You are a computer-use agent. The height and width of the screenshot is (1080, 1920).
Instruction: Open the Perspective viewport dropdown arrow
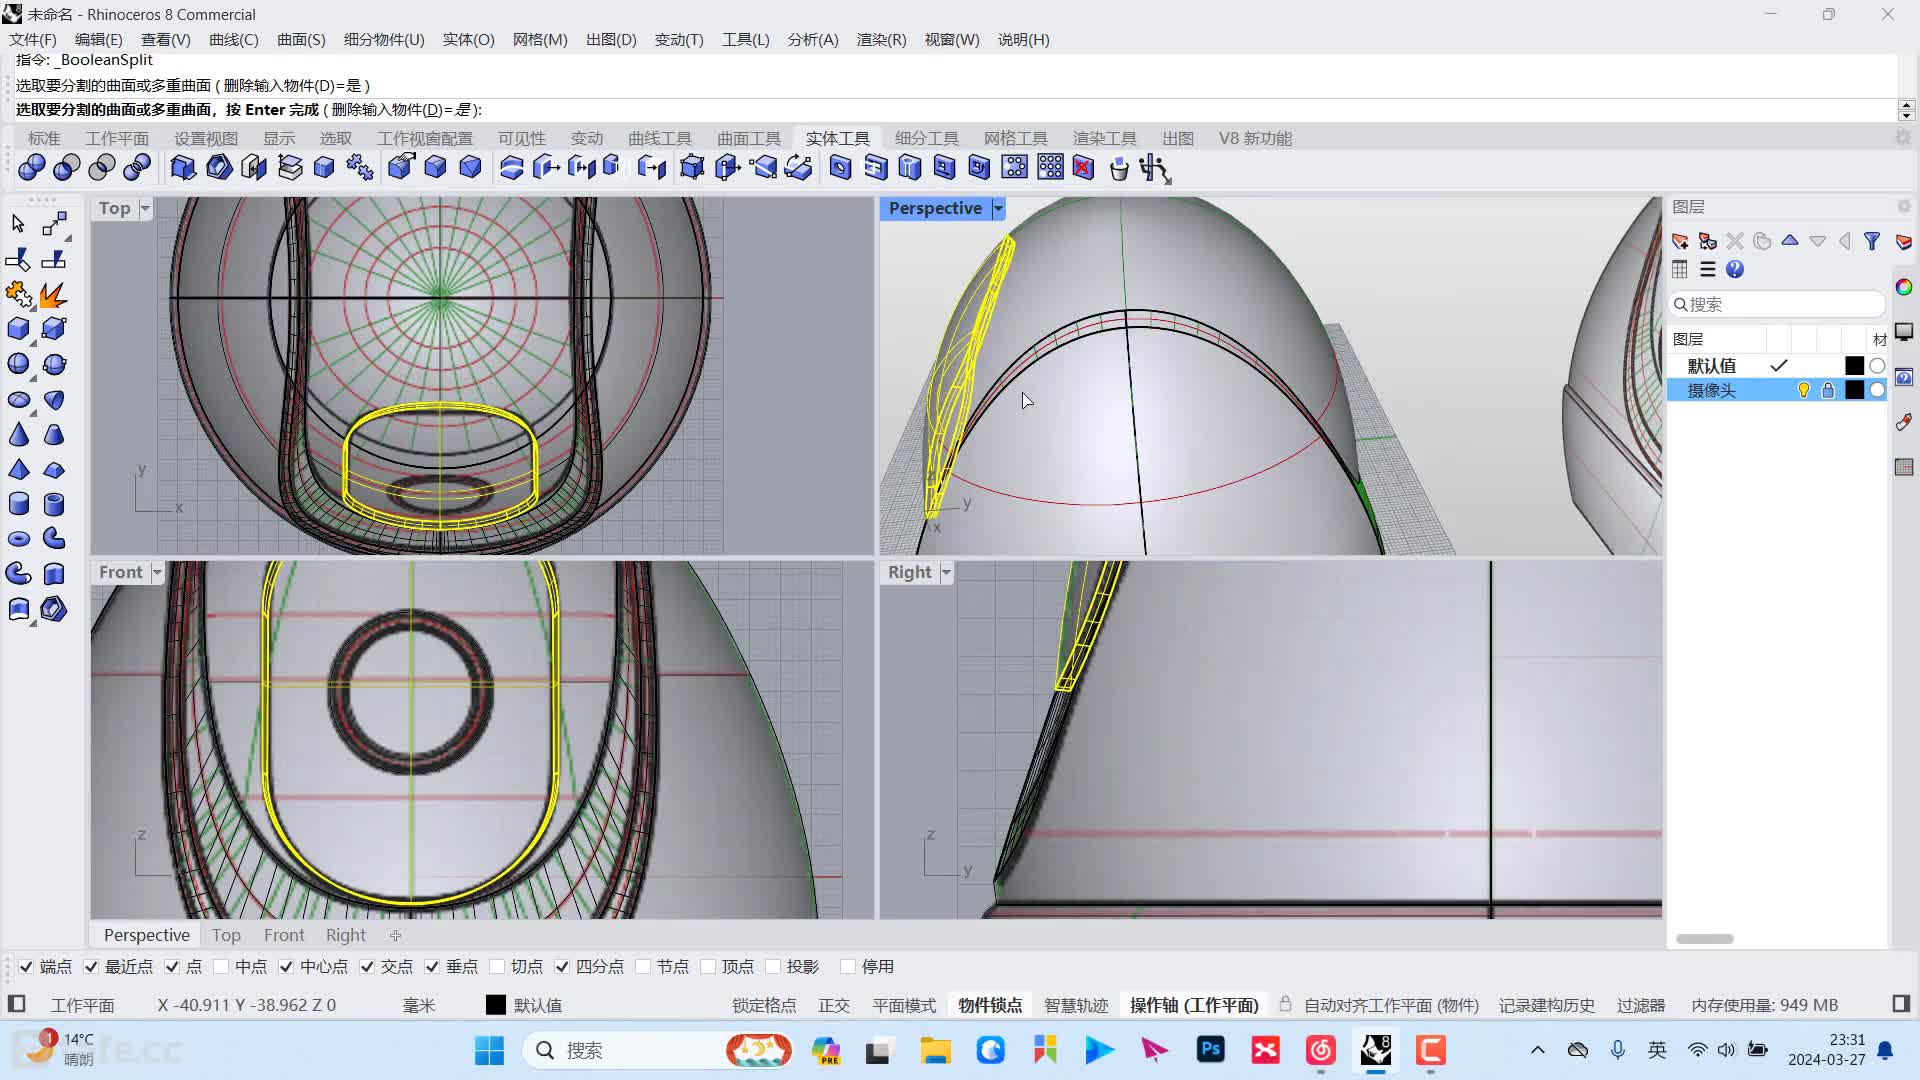998,208
